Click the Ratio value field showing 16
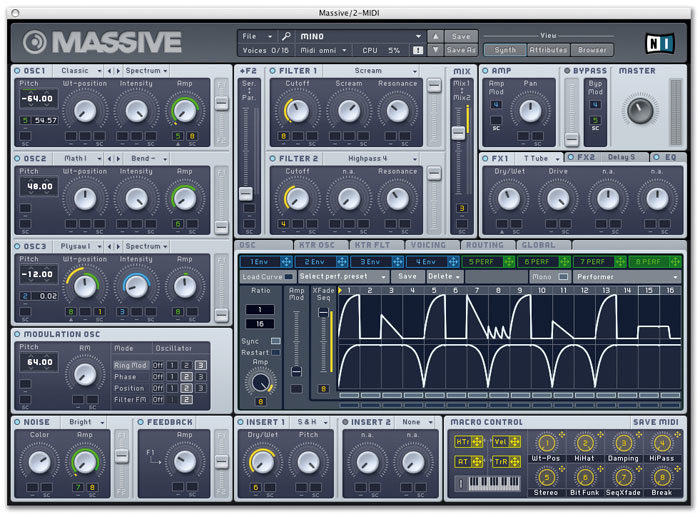700x517 pixels. tap(260, 324)
